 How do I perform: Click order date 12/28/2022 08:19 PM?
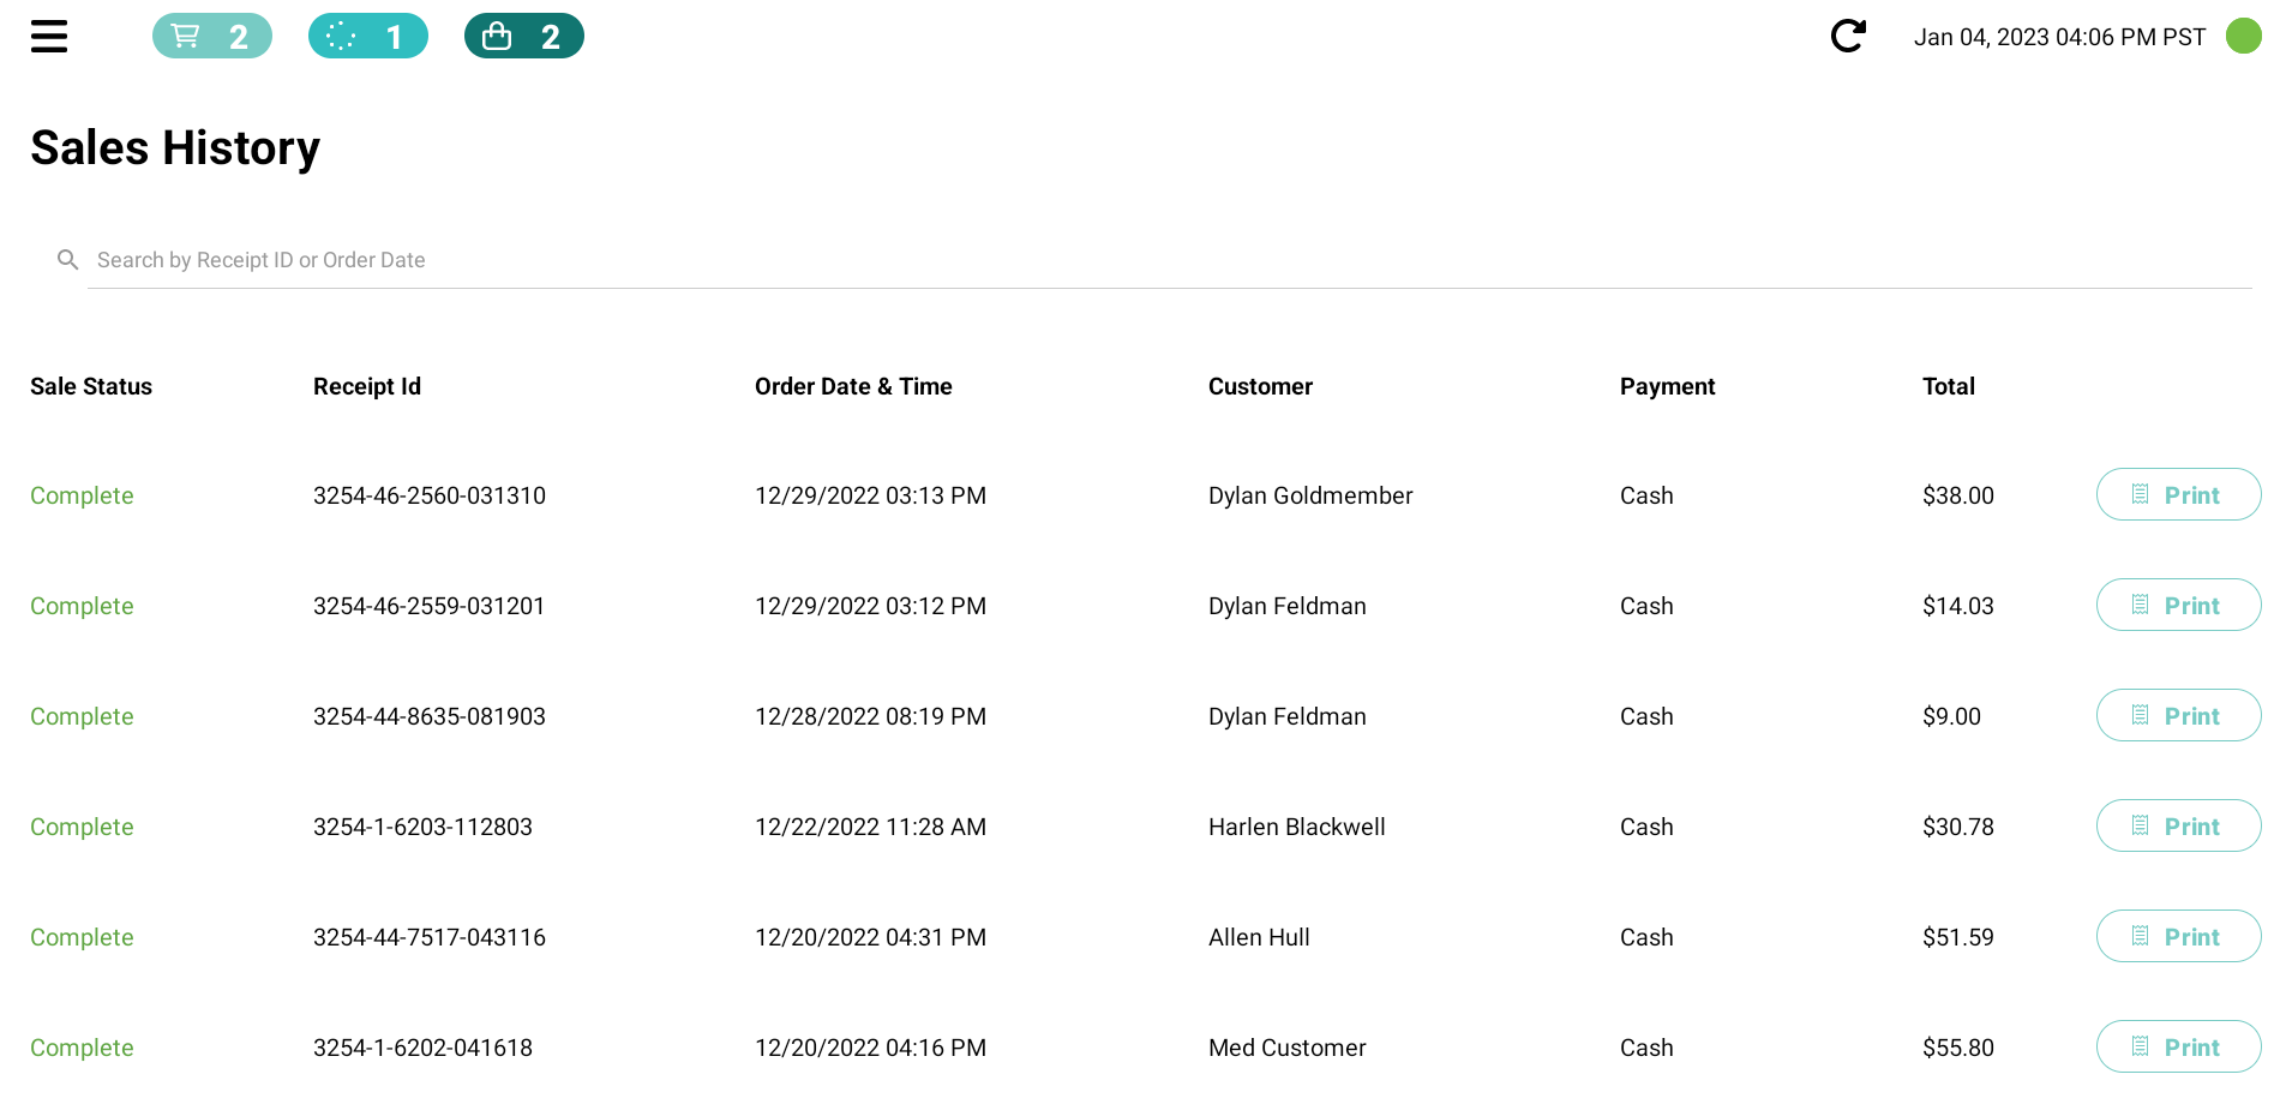point(870,717)
